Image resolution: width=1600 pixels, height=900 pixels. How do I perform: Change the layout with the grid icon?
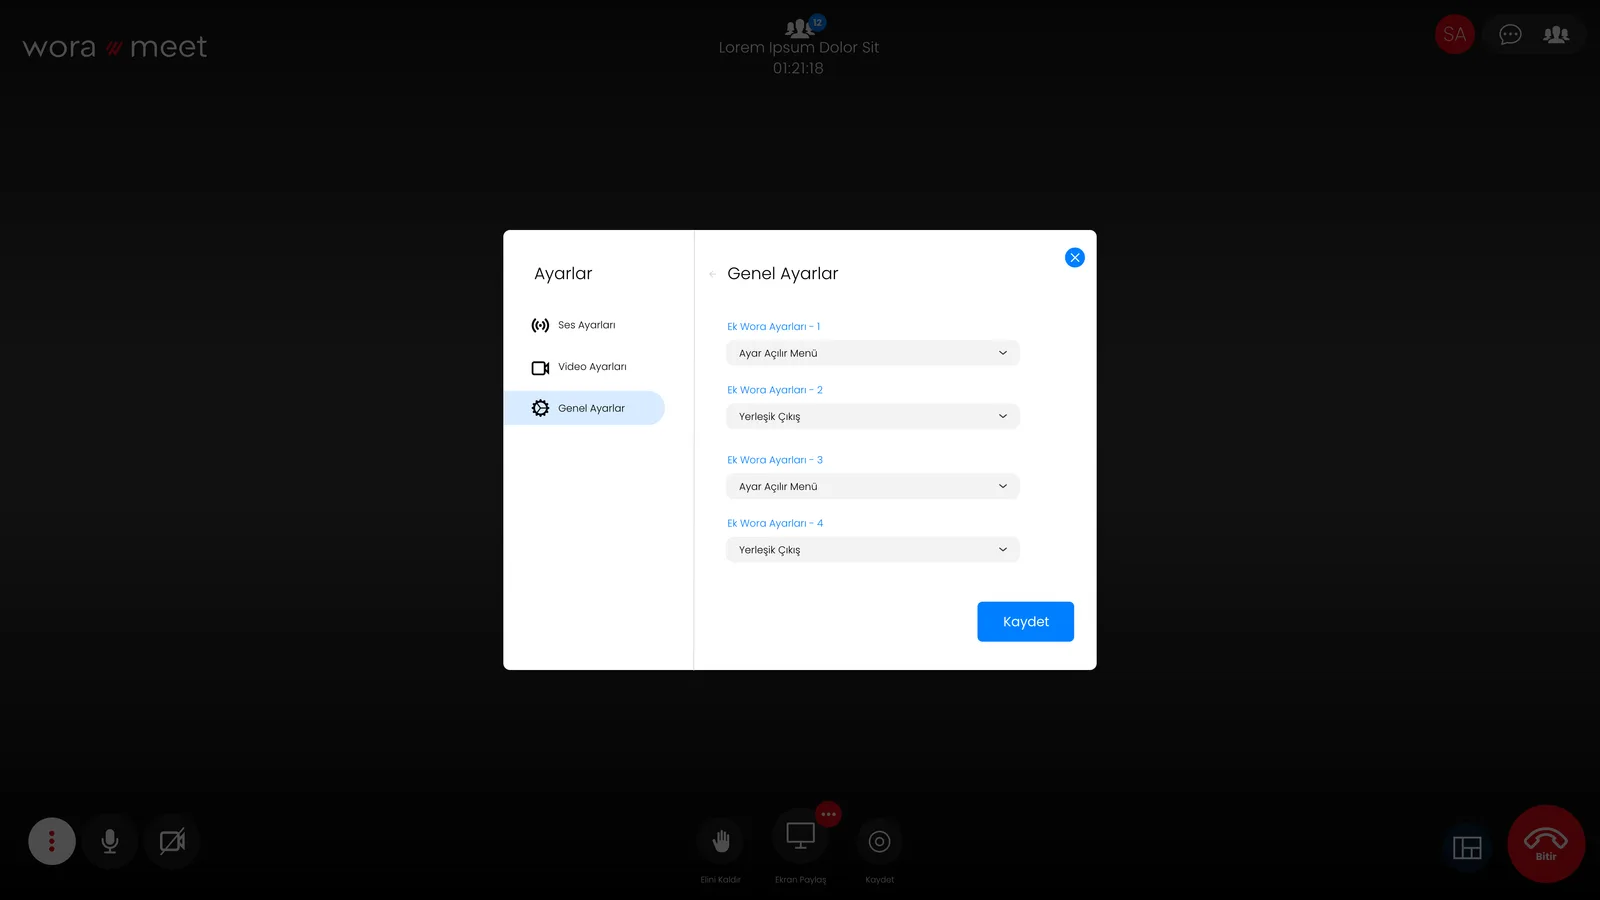pos(1467,848)
